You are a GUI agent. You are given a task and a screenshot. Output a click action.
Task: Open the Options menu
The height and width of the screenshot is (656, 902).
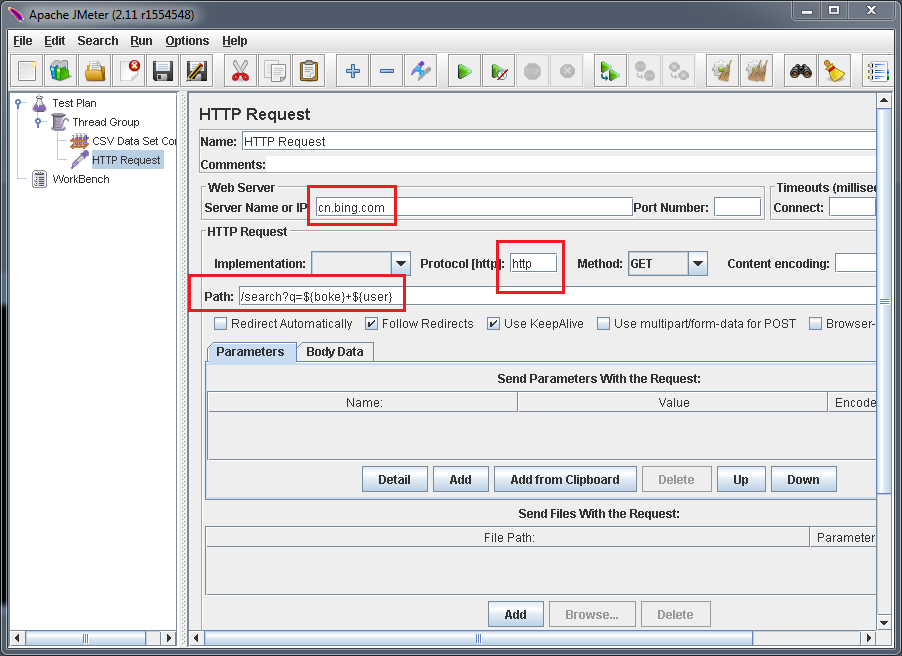187,41
